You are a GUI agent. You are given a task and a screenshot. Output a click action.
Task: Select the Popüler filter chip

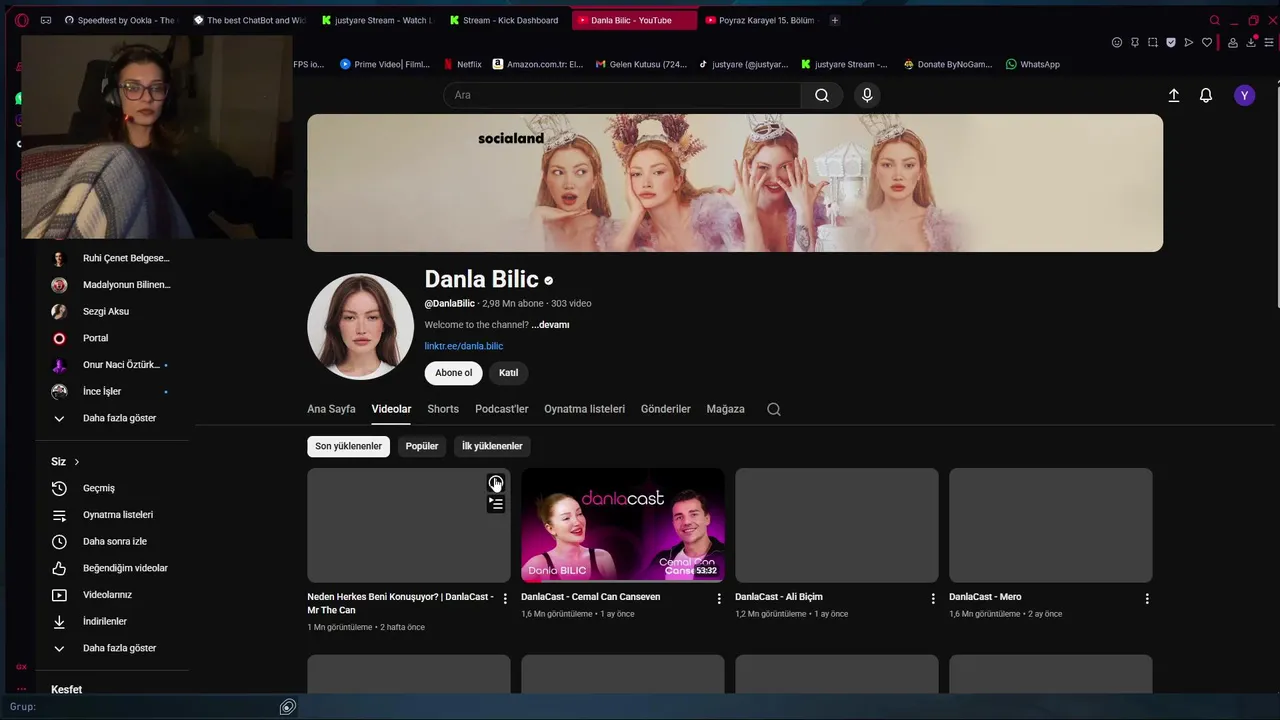click(x=422, y=446)
